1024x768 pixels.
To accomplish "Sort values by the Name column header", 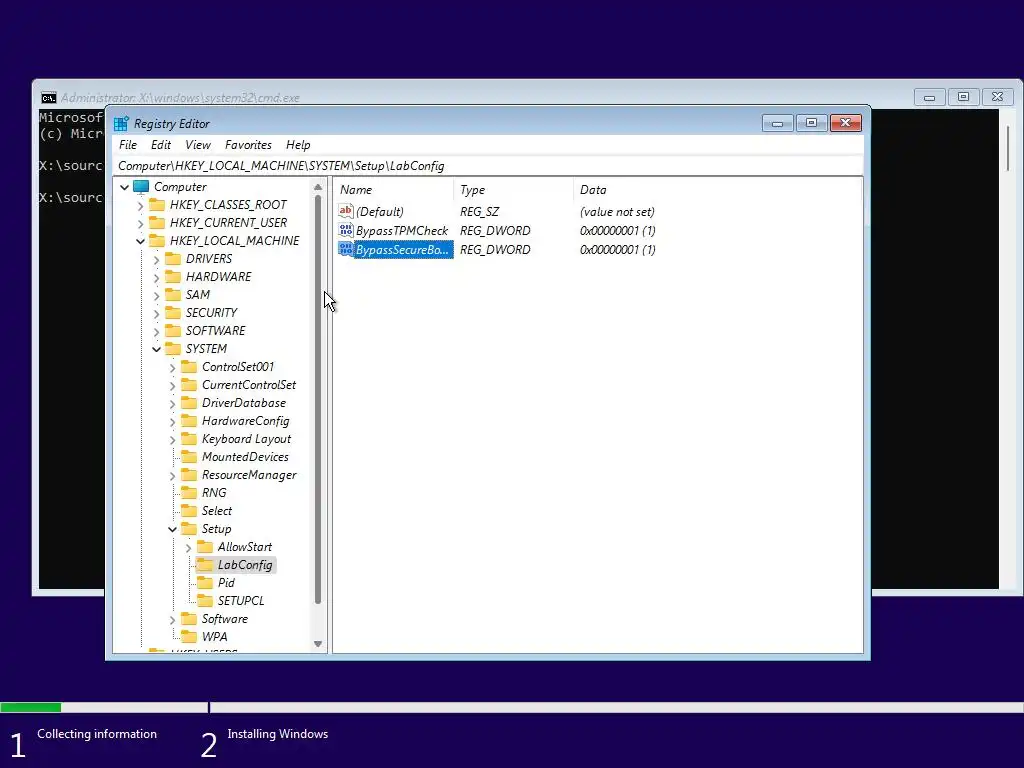I will coord(393,190).
